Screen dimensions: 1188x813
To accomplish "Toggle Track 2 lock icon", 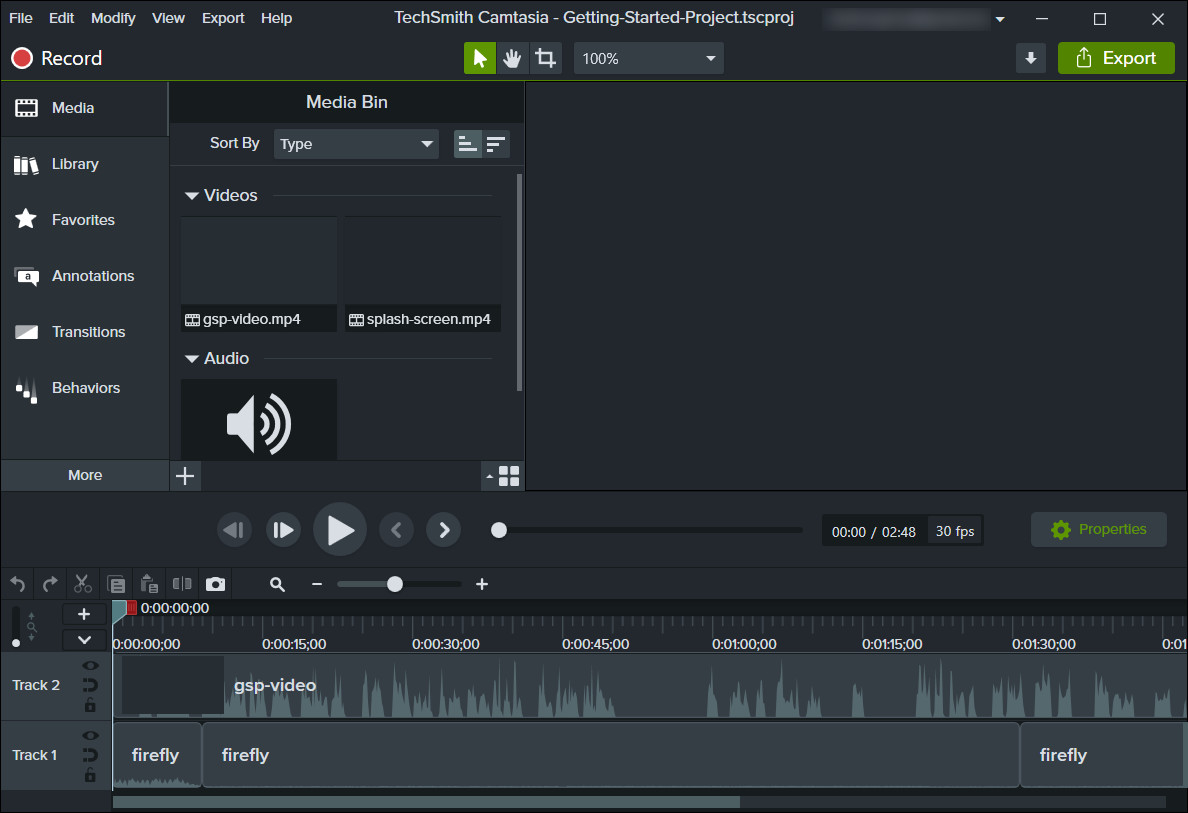I will coord(90,705).
